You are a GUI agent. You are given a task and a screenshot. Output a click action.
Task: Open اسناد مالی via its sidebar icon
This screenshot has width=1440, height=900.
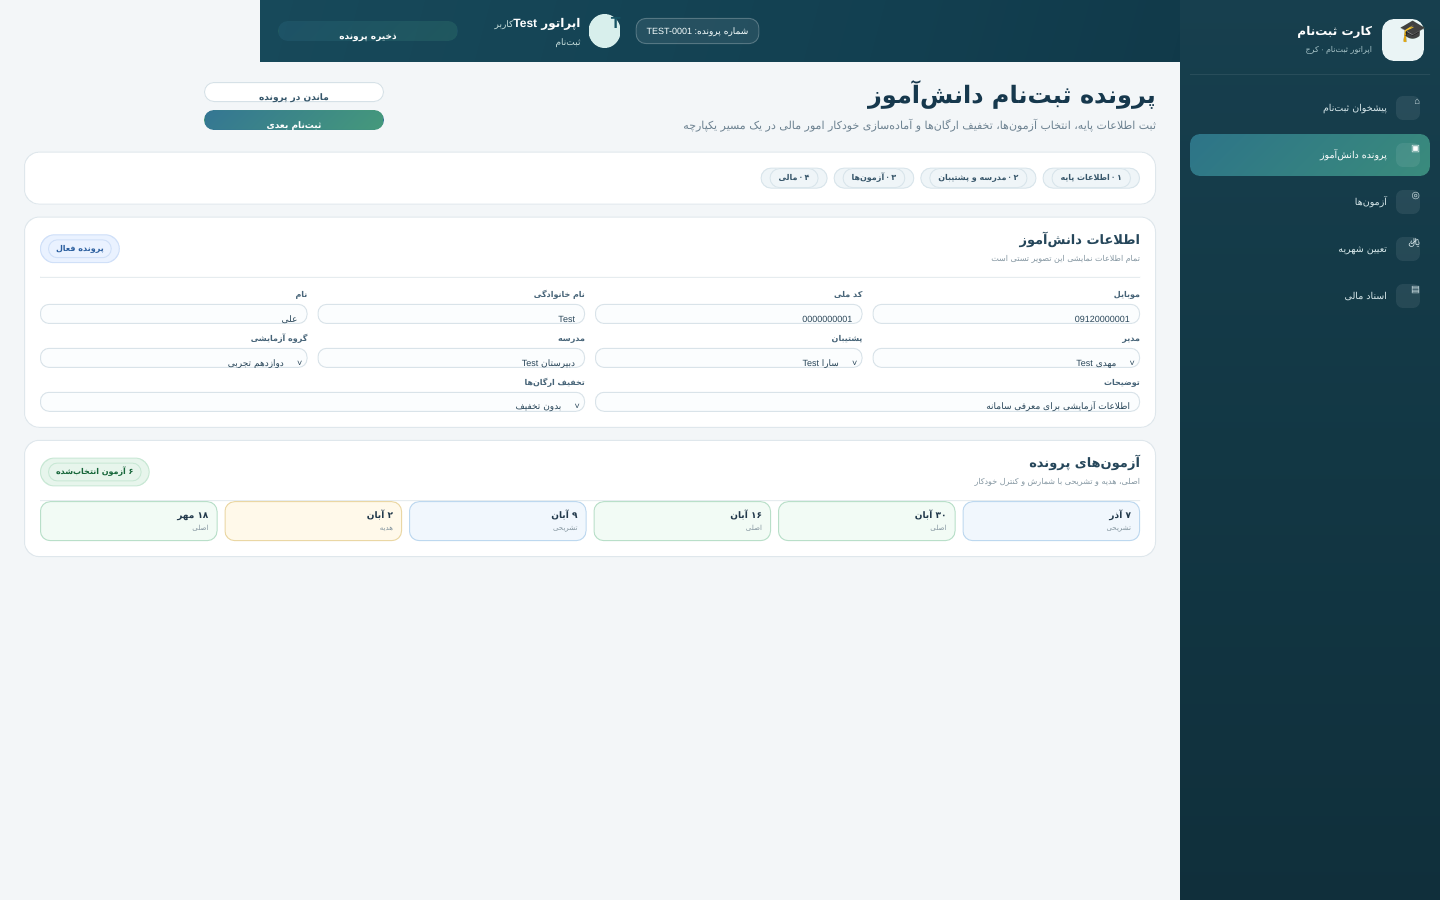pos(1408,296)
